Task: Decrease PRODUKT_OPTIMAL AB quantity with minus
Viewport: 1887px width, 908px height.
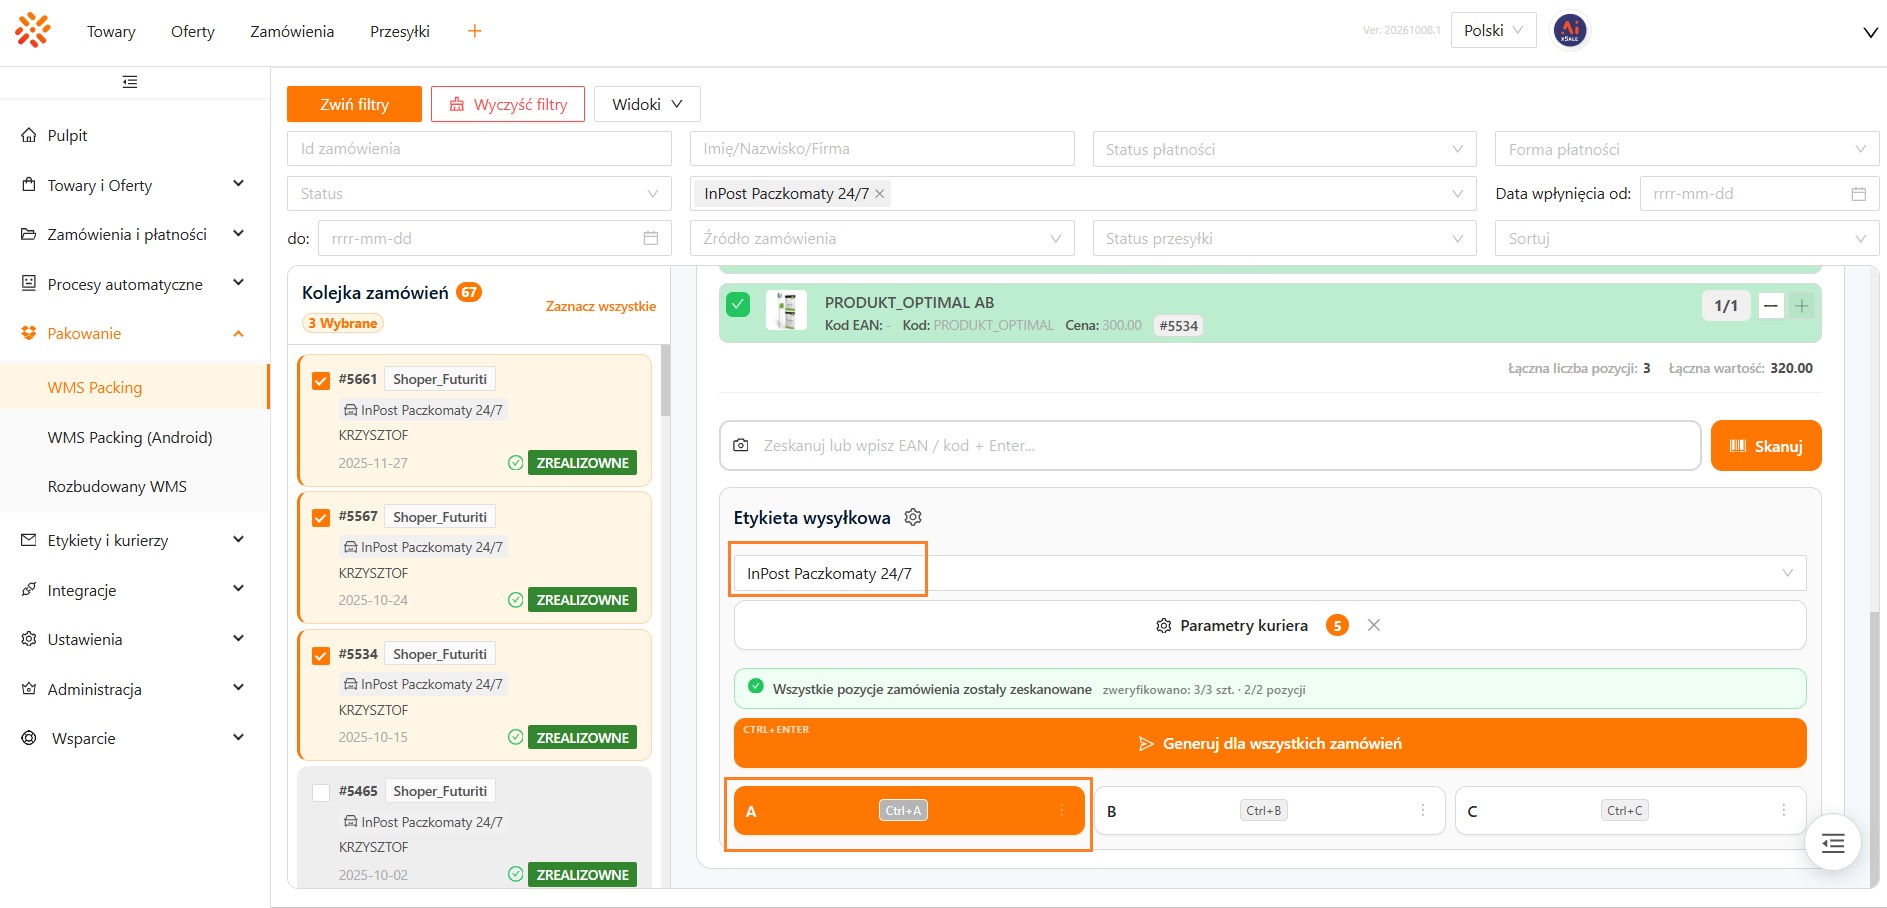Action: coord(1771,306)
